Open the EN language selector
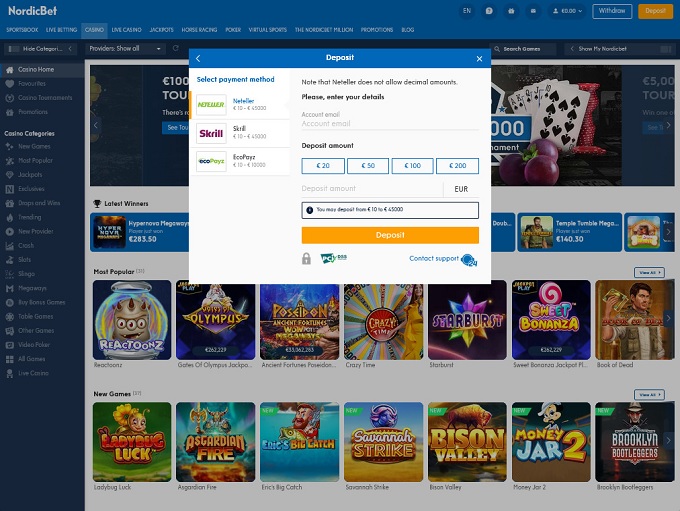The height and width of the screenshot is (511, 680). 467,12
